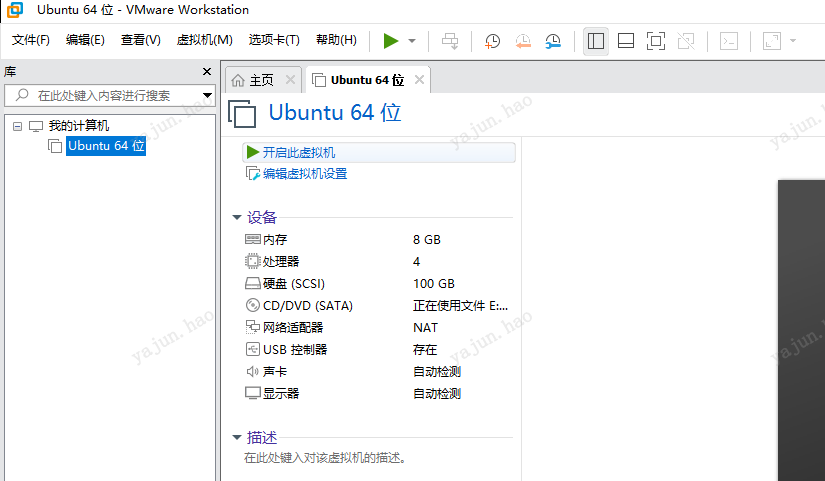Select the 内存 device row

point(378,239)
